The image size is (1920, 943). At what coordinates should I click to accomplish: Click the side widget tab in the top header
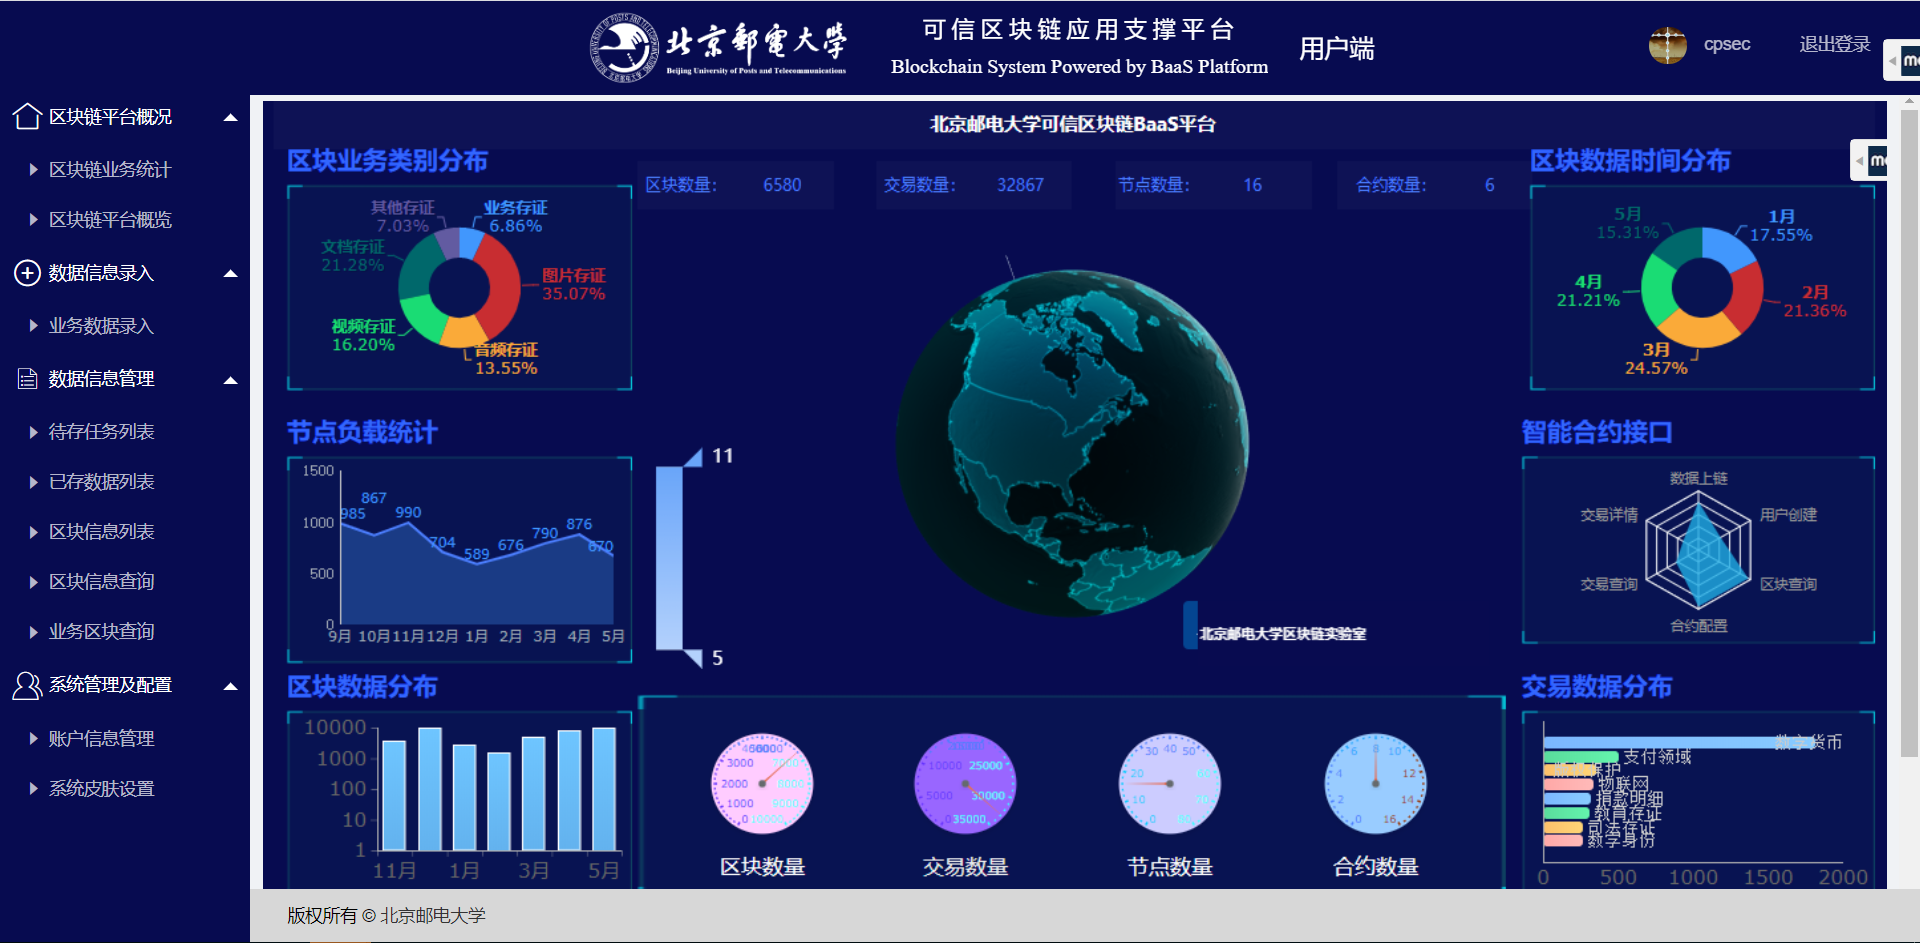pyautogui.click(x=1902, y=61)
